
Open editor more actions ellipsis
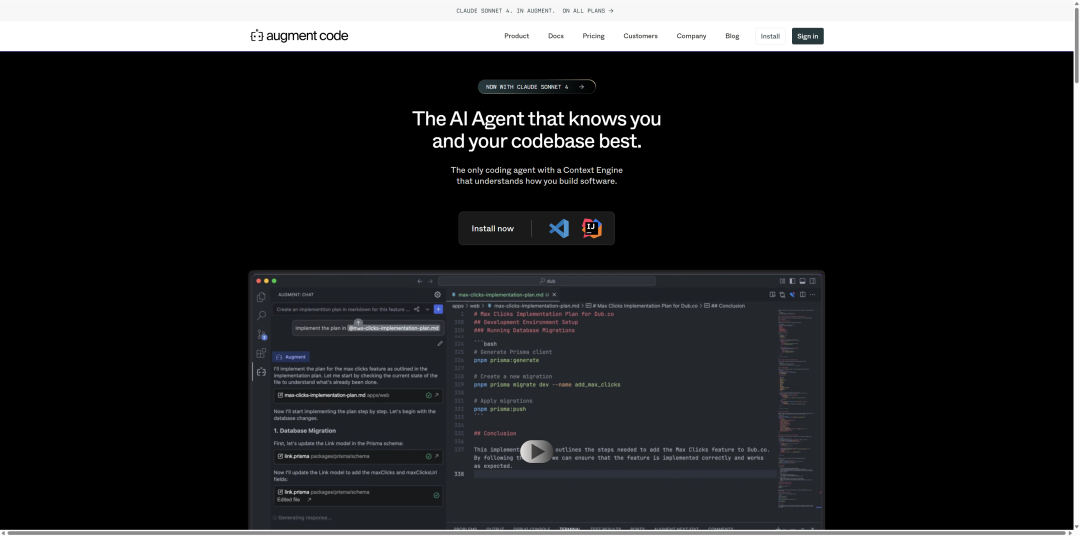813,295
